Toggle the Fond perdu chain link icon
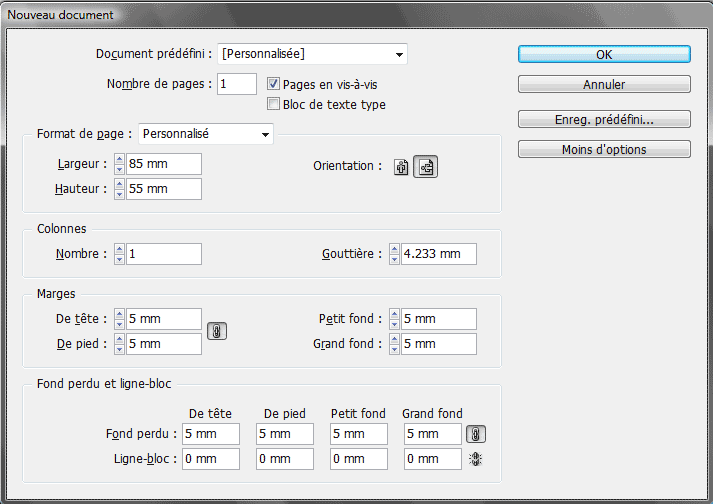This screenshot has height=504, width=713. [x=476, y=434]
